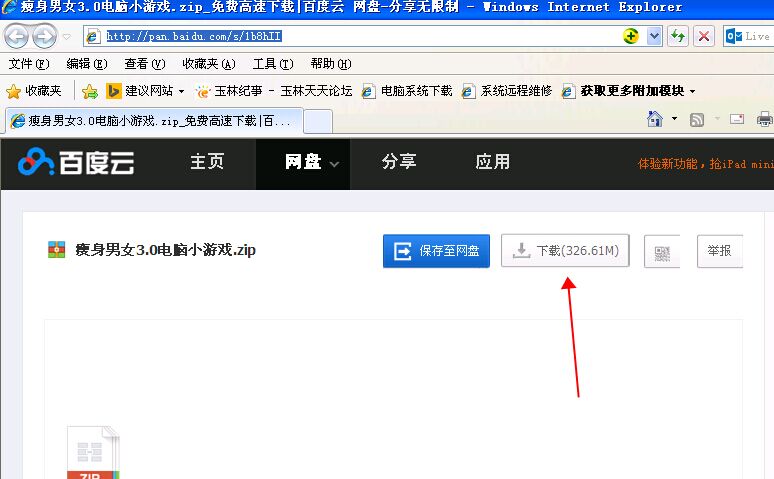
Task: Click the 下载(326.61M) download button
Action: point(565,250)
